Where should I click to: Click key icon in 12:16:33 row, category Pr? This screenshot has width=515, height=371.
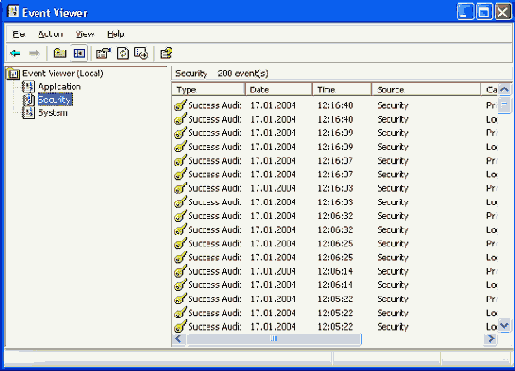pos(180,188)
